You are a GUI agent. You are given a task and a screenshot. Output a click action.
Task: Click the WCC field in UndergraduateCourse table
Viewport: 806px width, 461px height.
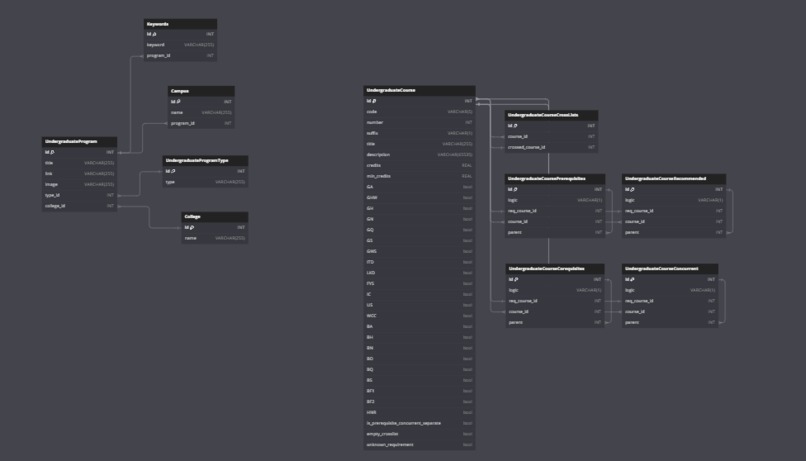419,316
